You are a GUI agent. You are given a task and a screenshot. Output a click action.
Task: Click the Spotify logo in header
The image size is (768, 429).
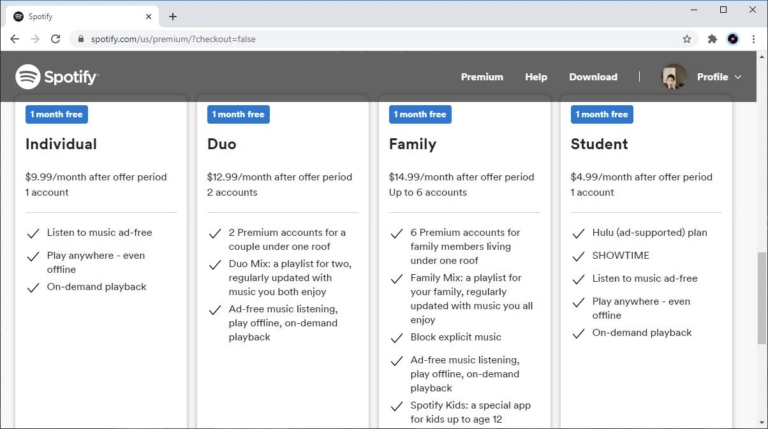point(57,77)
